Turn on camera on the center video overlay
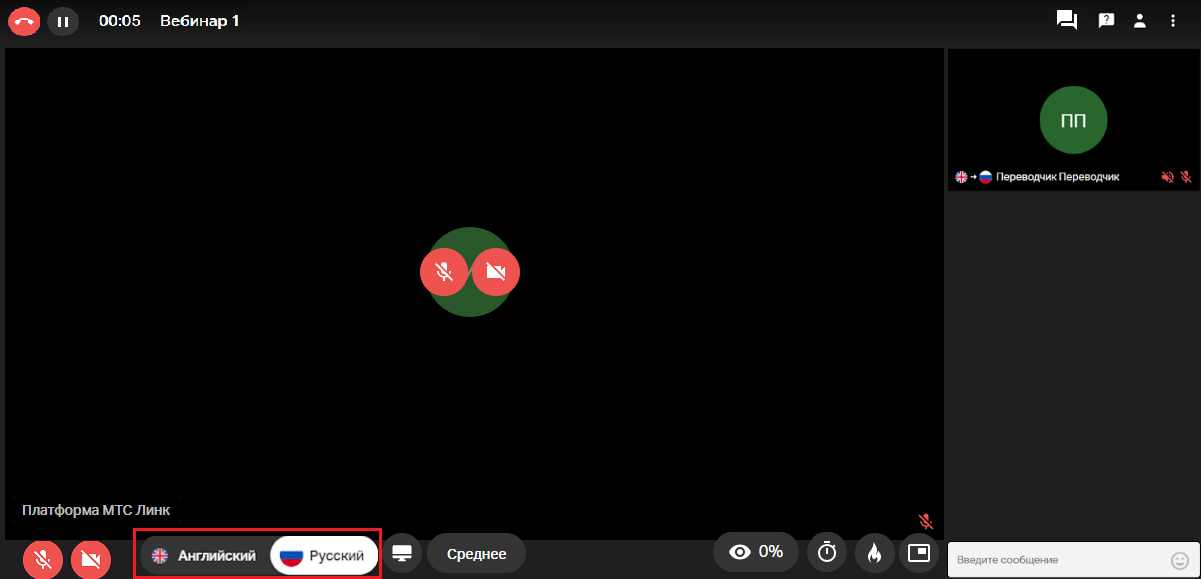Viewport: 1201px width, 579px height. [x=496, y=271]
